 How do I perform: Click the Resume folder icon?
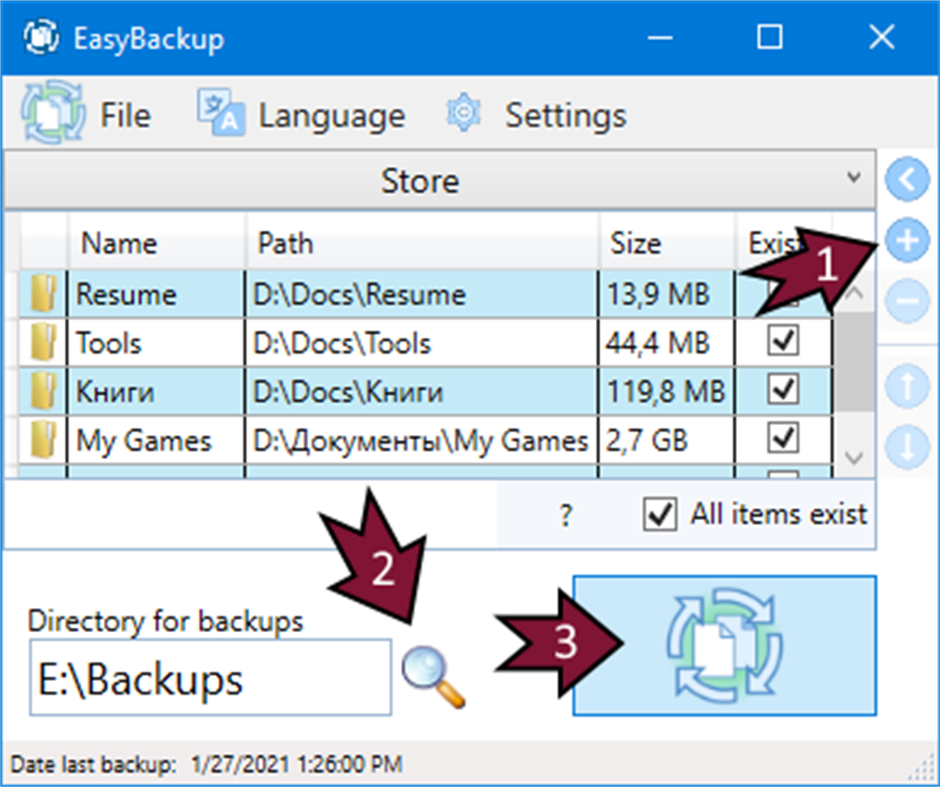tap(44, 293)
